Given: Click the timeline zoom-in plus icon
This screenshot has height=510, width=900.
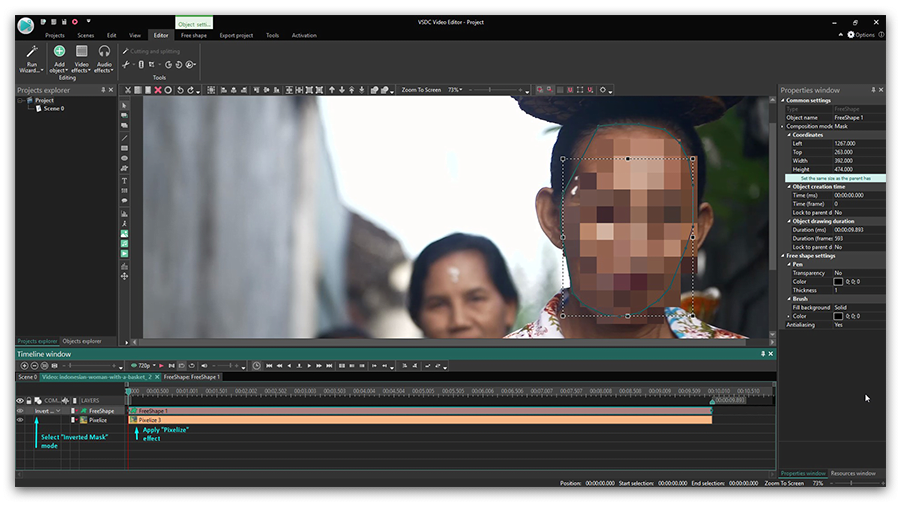Looking at the screenshot, I should tap(24, 365).
